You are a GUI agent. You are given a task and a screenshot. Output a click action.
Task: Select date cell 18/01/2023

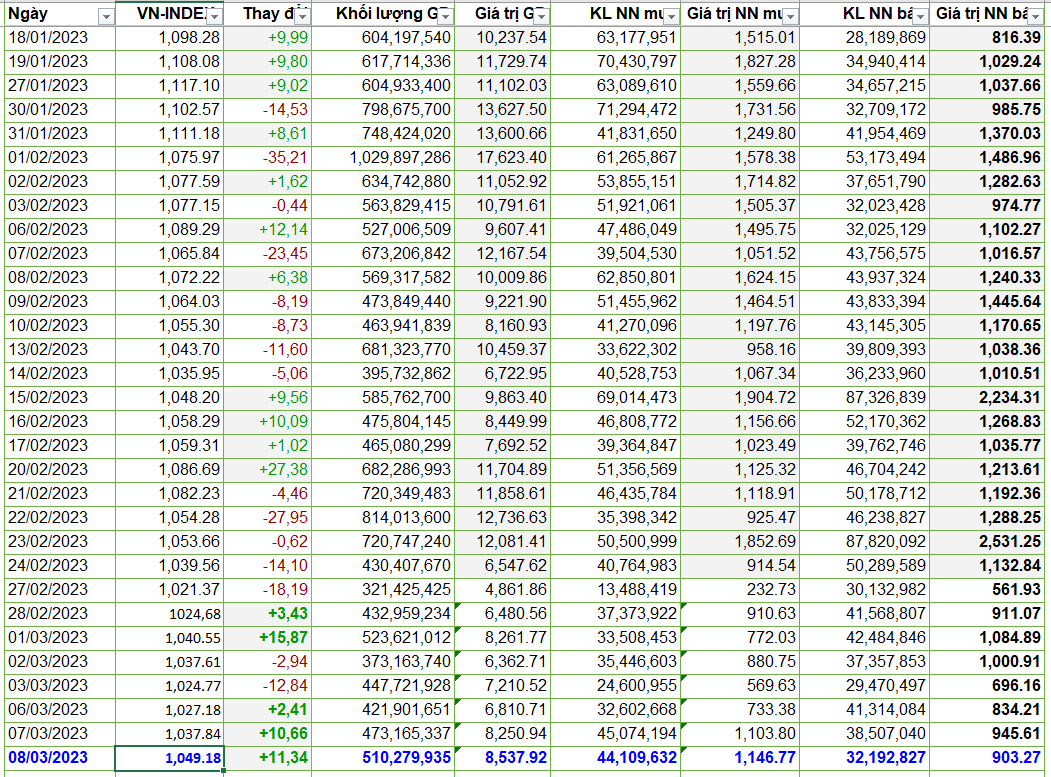60,38
